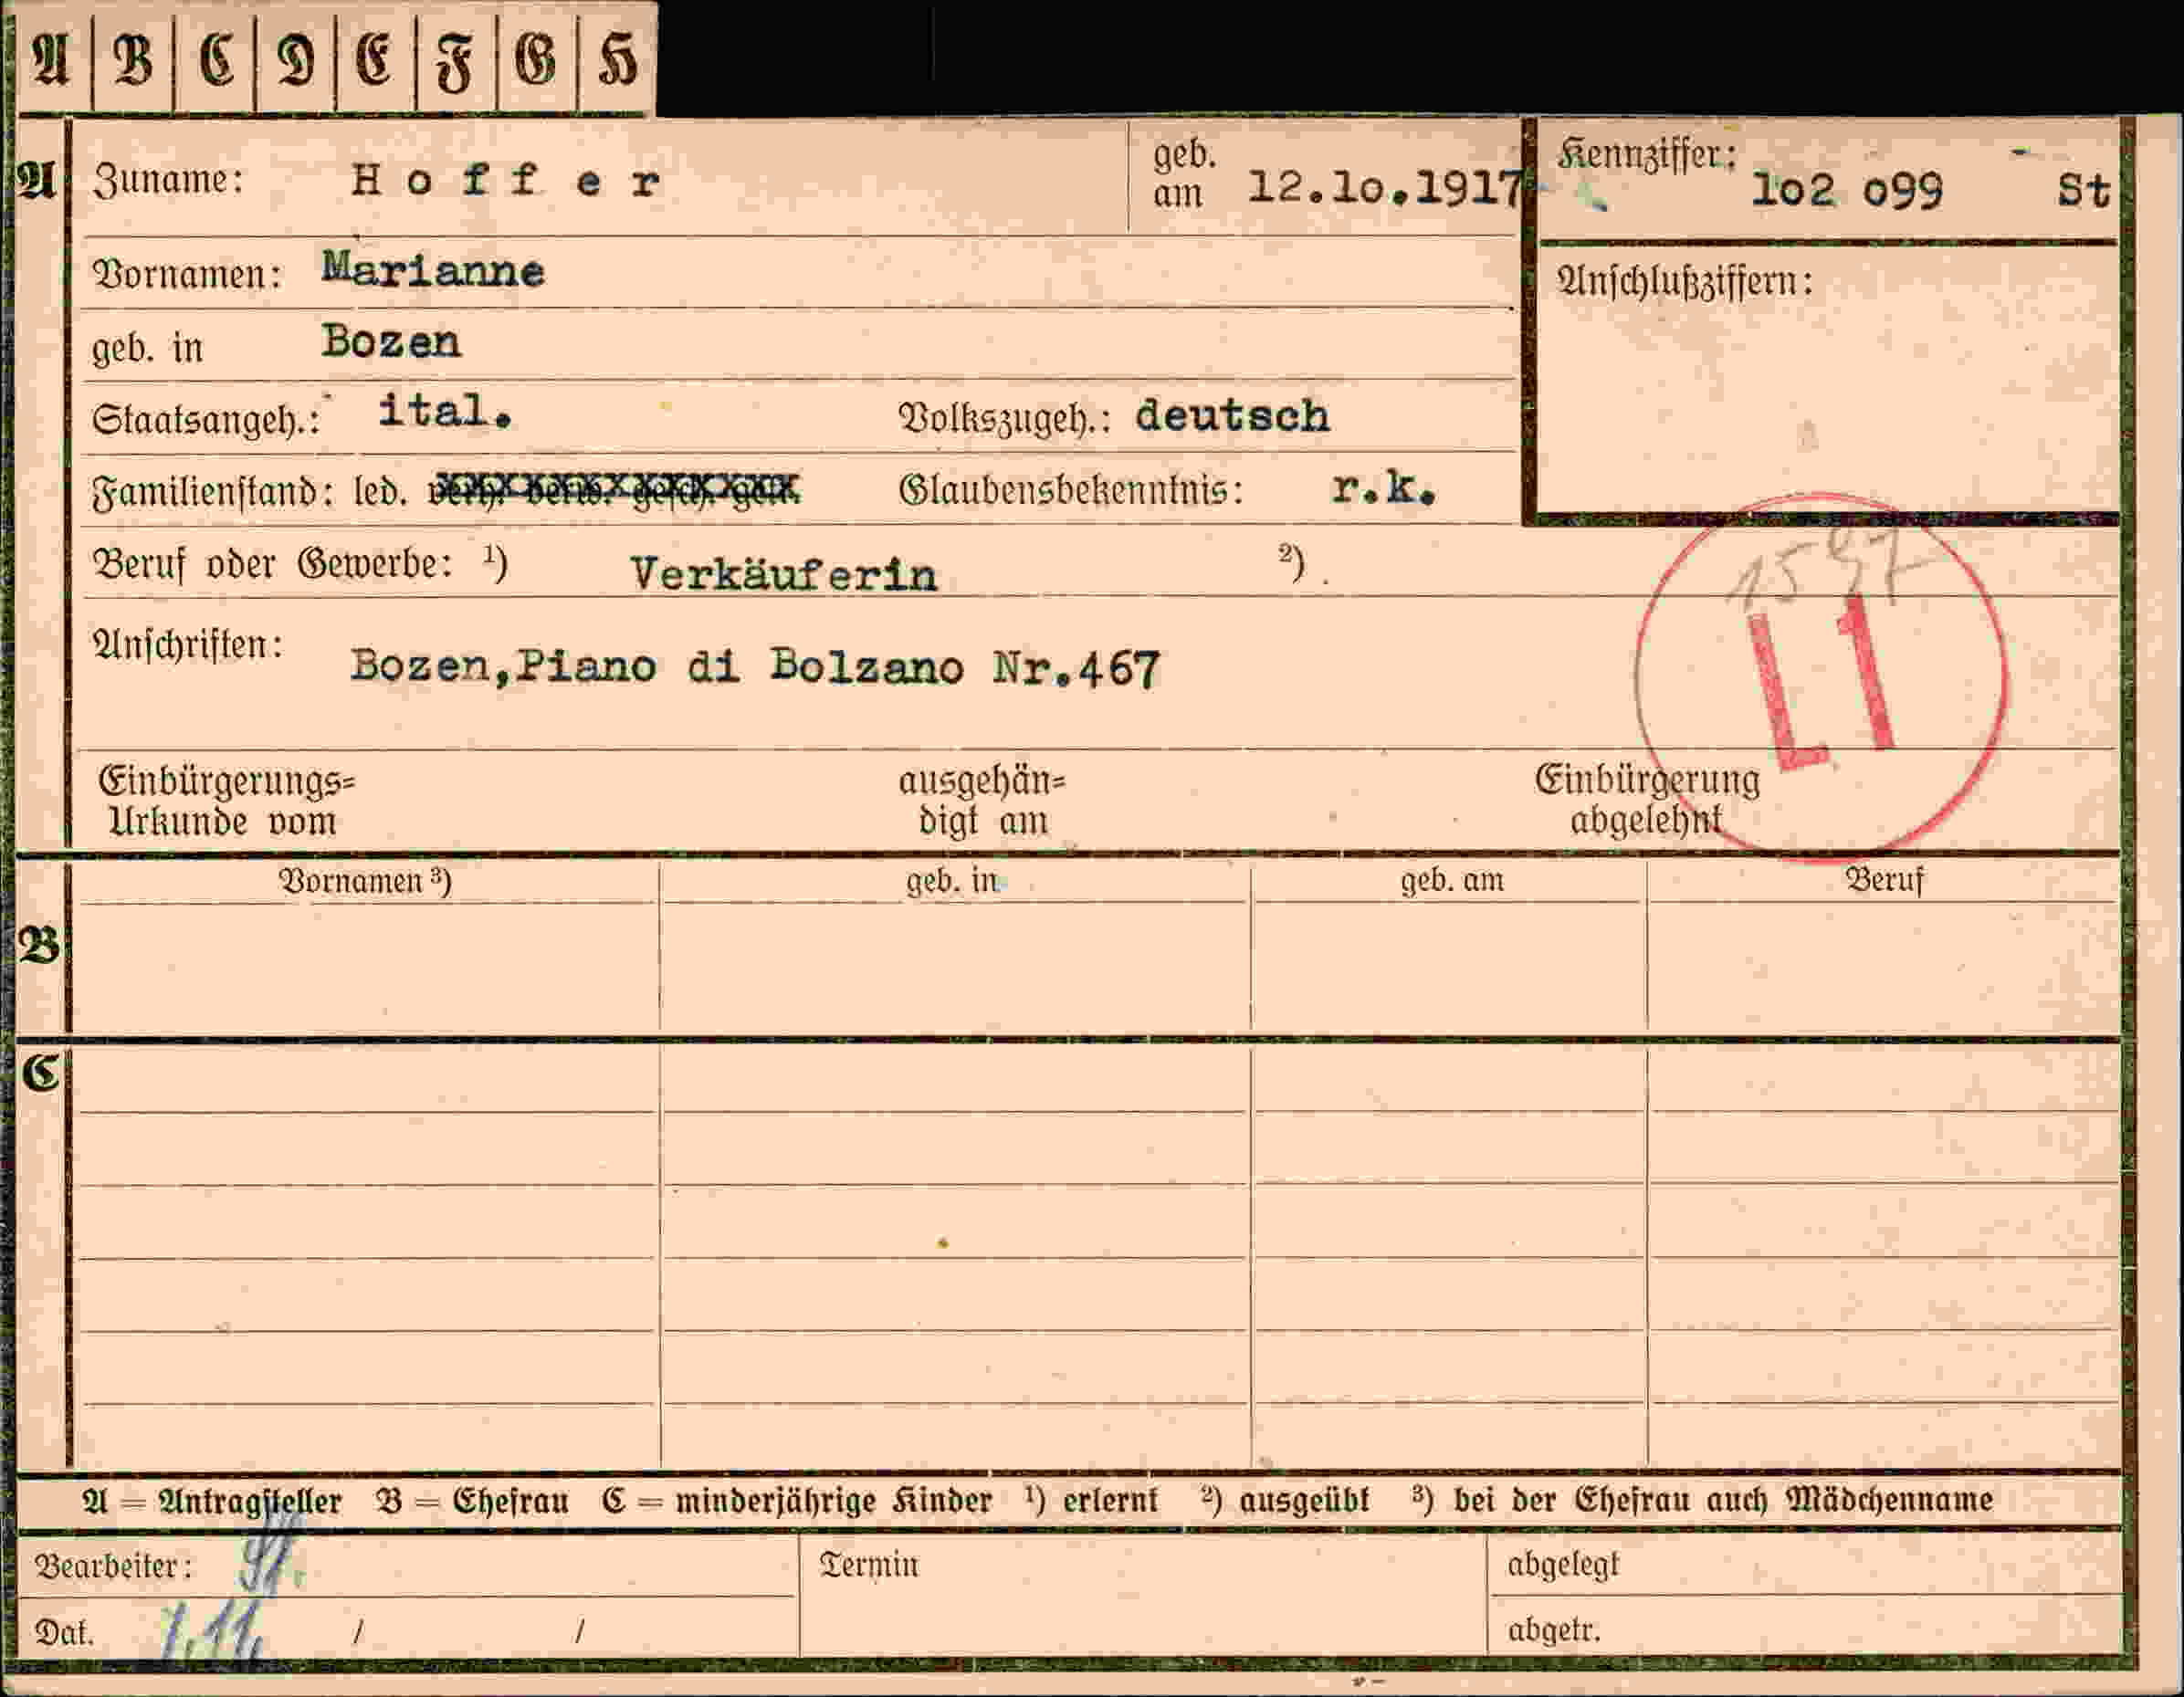This screenshot has height=1697, width=2184.
Task: Click the 'Vornamen:' label in section A
Action: (x=187, y=273)
